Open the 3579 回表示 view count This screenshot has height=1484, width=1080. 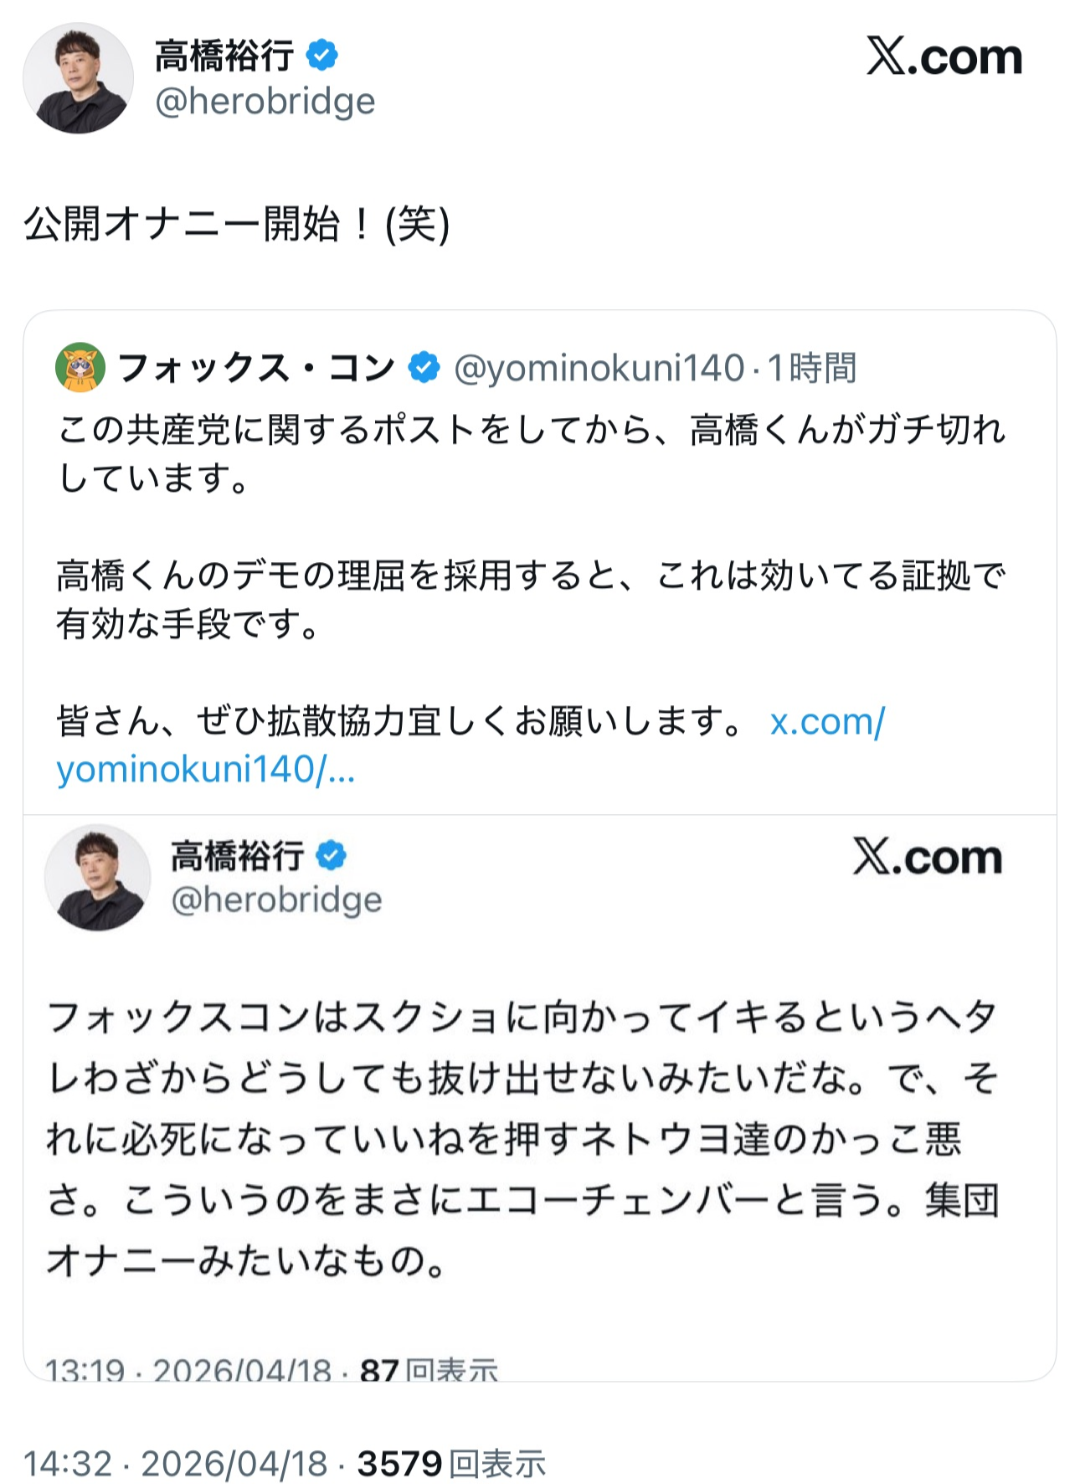click(451, 1463)
